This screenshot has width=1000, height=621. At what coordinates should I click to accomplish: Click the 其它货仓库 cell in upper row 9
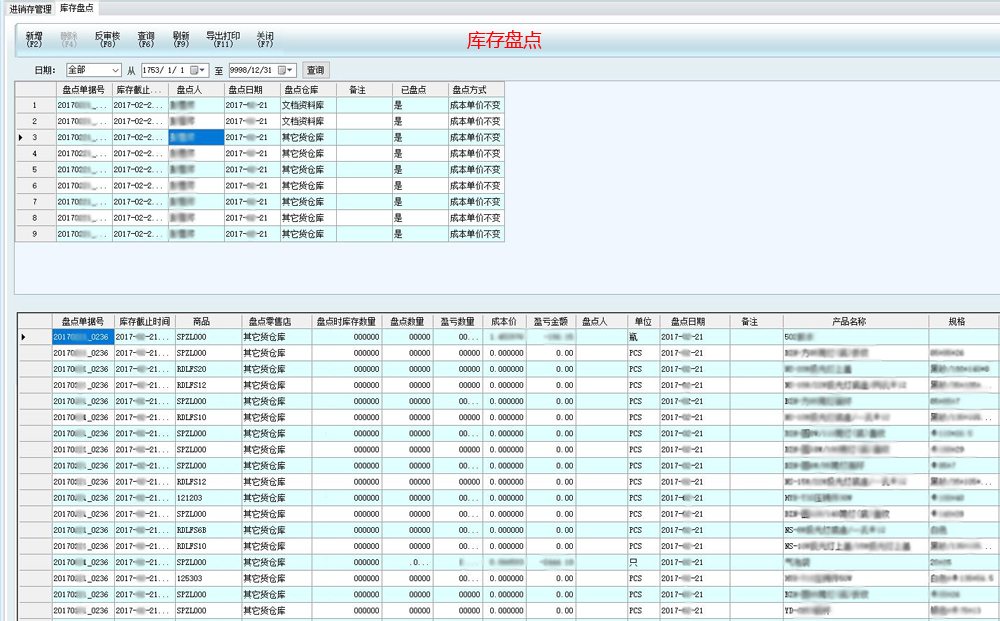coord(308,234)
